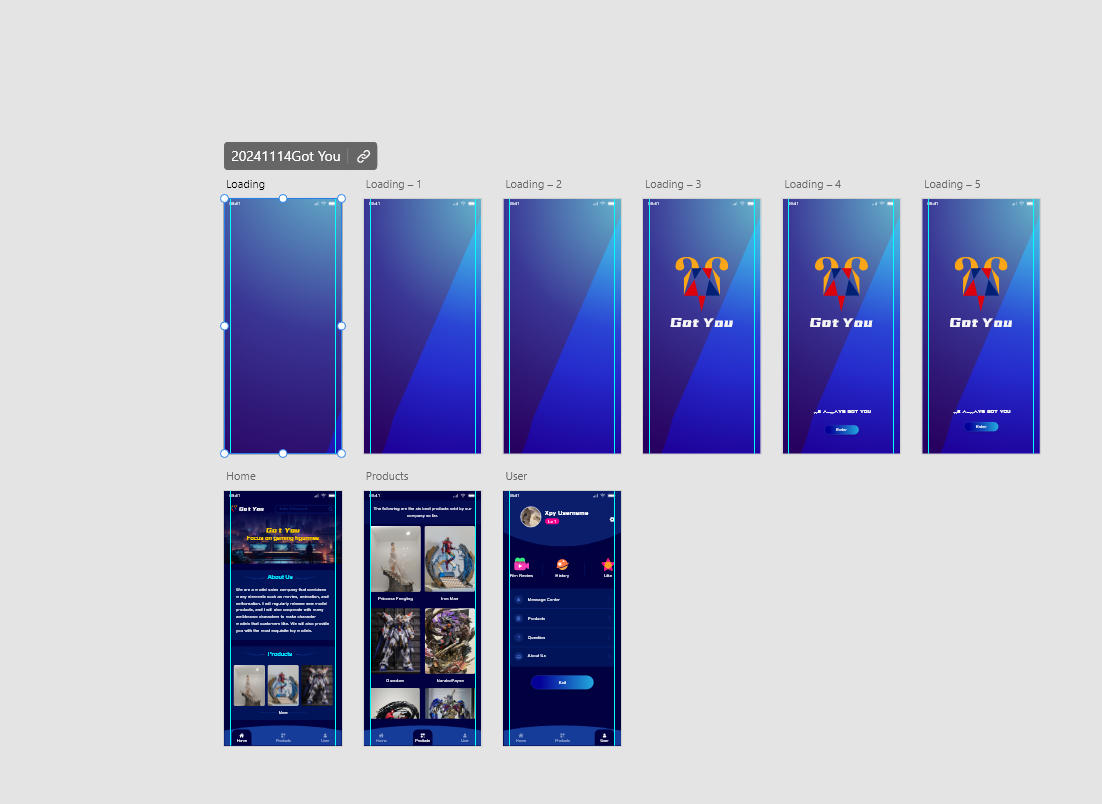
Task: Click the Film Review camera icon in User frame
Action: [521, 565]
